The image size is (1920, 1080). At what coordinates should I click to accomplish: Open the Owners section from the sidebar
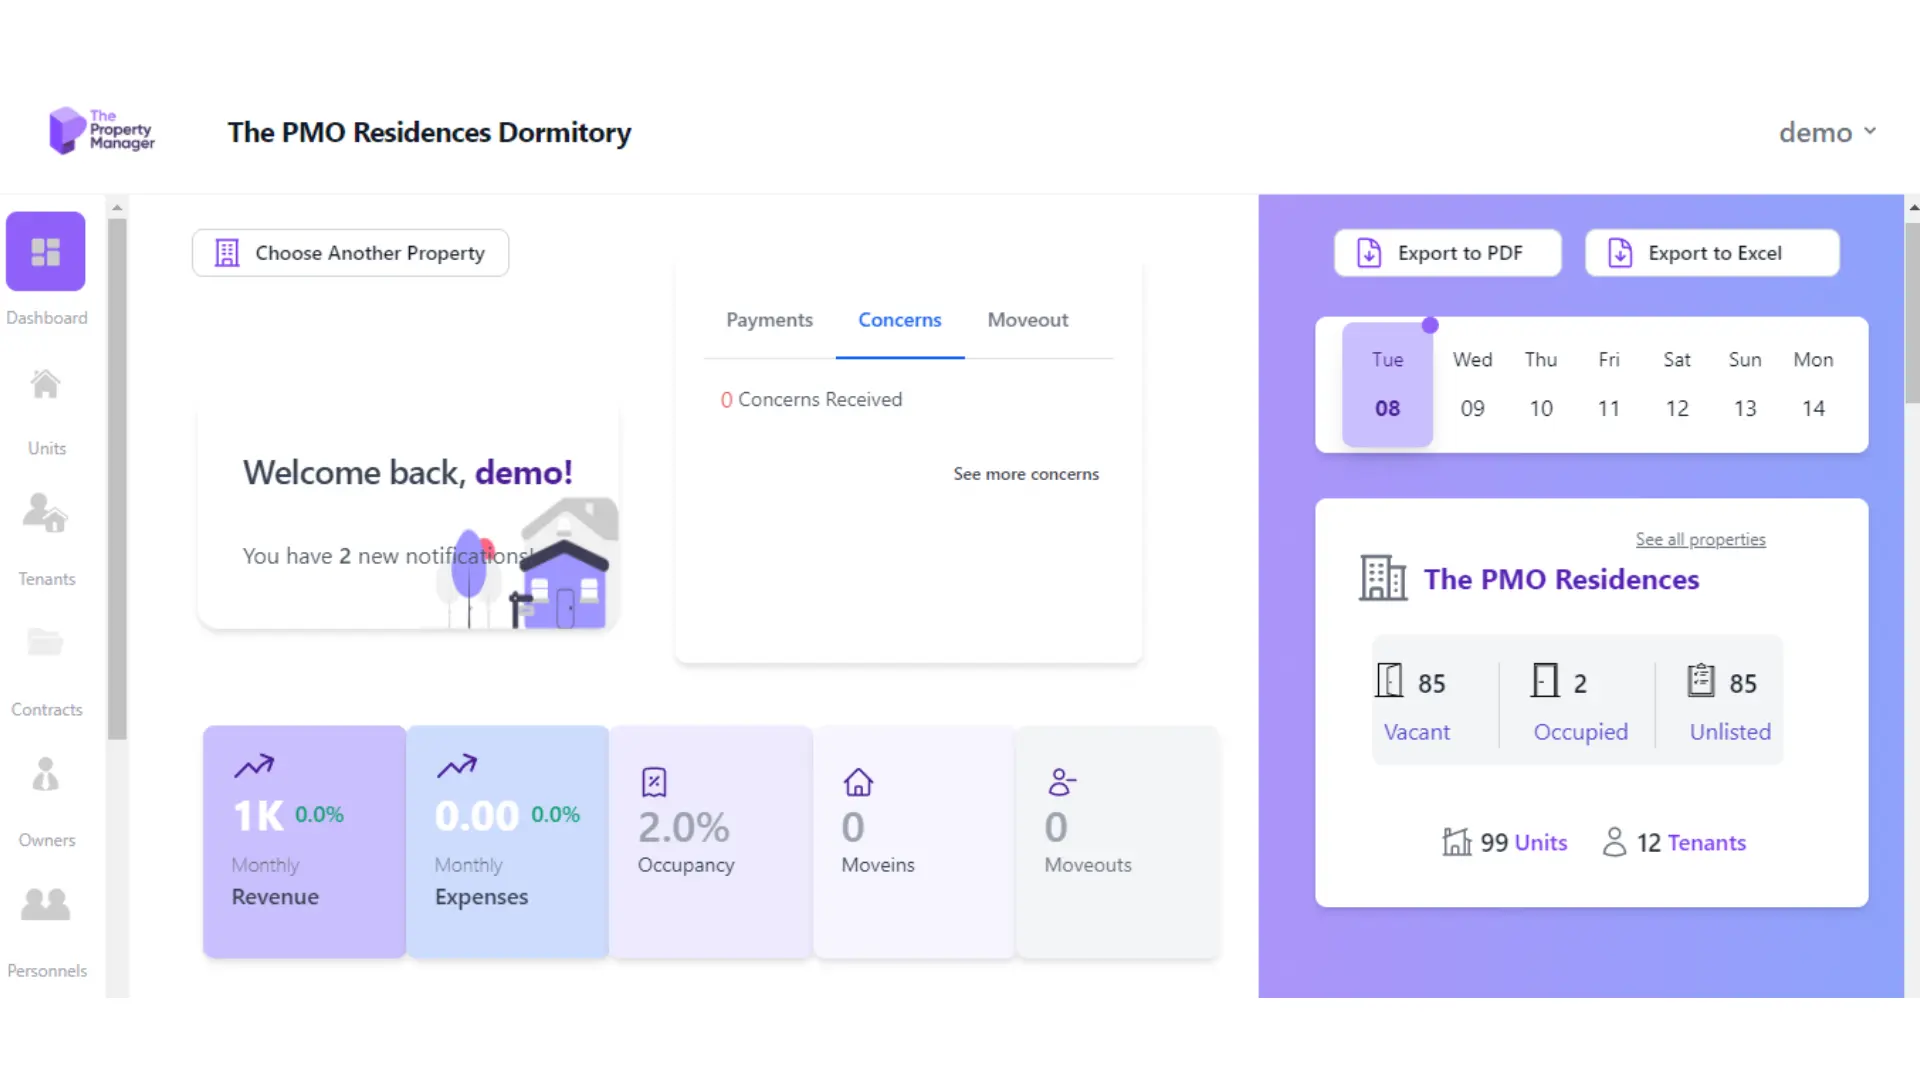[46, 775]
